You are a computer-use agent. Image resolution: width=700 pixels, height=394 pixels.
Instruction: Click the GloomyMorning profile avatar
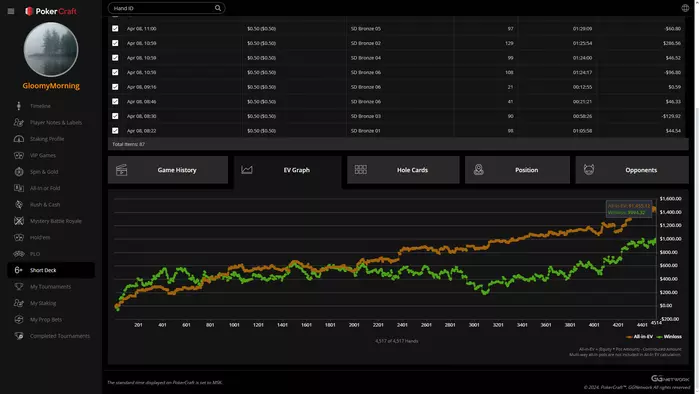click(51, 50)
